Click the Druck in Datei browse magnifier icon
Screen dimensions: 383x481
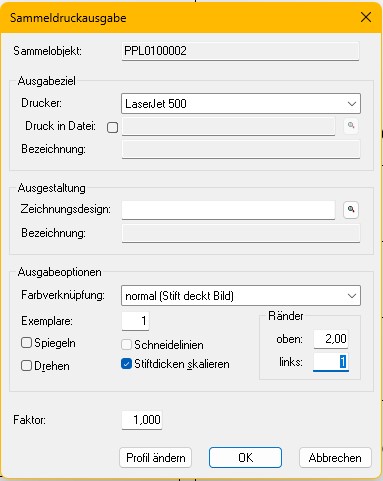[351, 126]
